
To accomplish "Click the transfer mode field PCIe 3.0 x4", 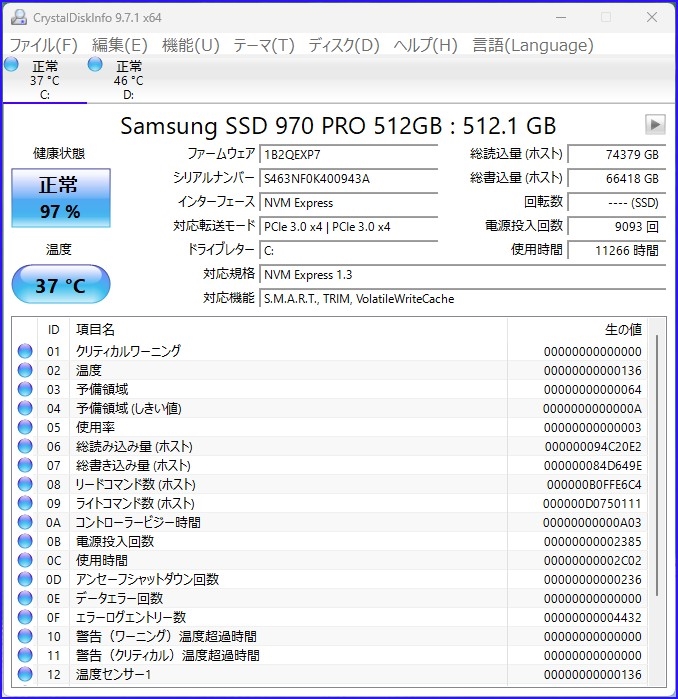I will coord(348,227).
